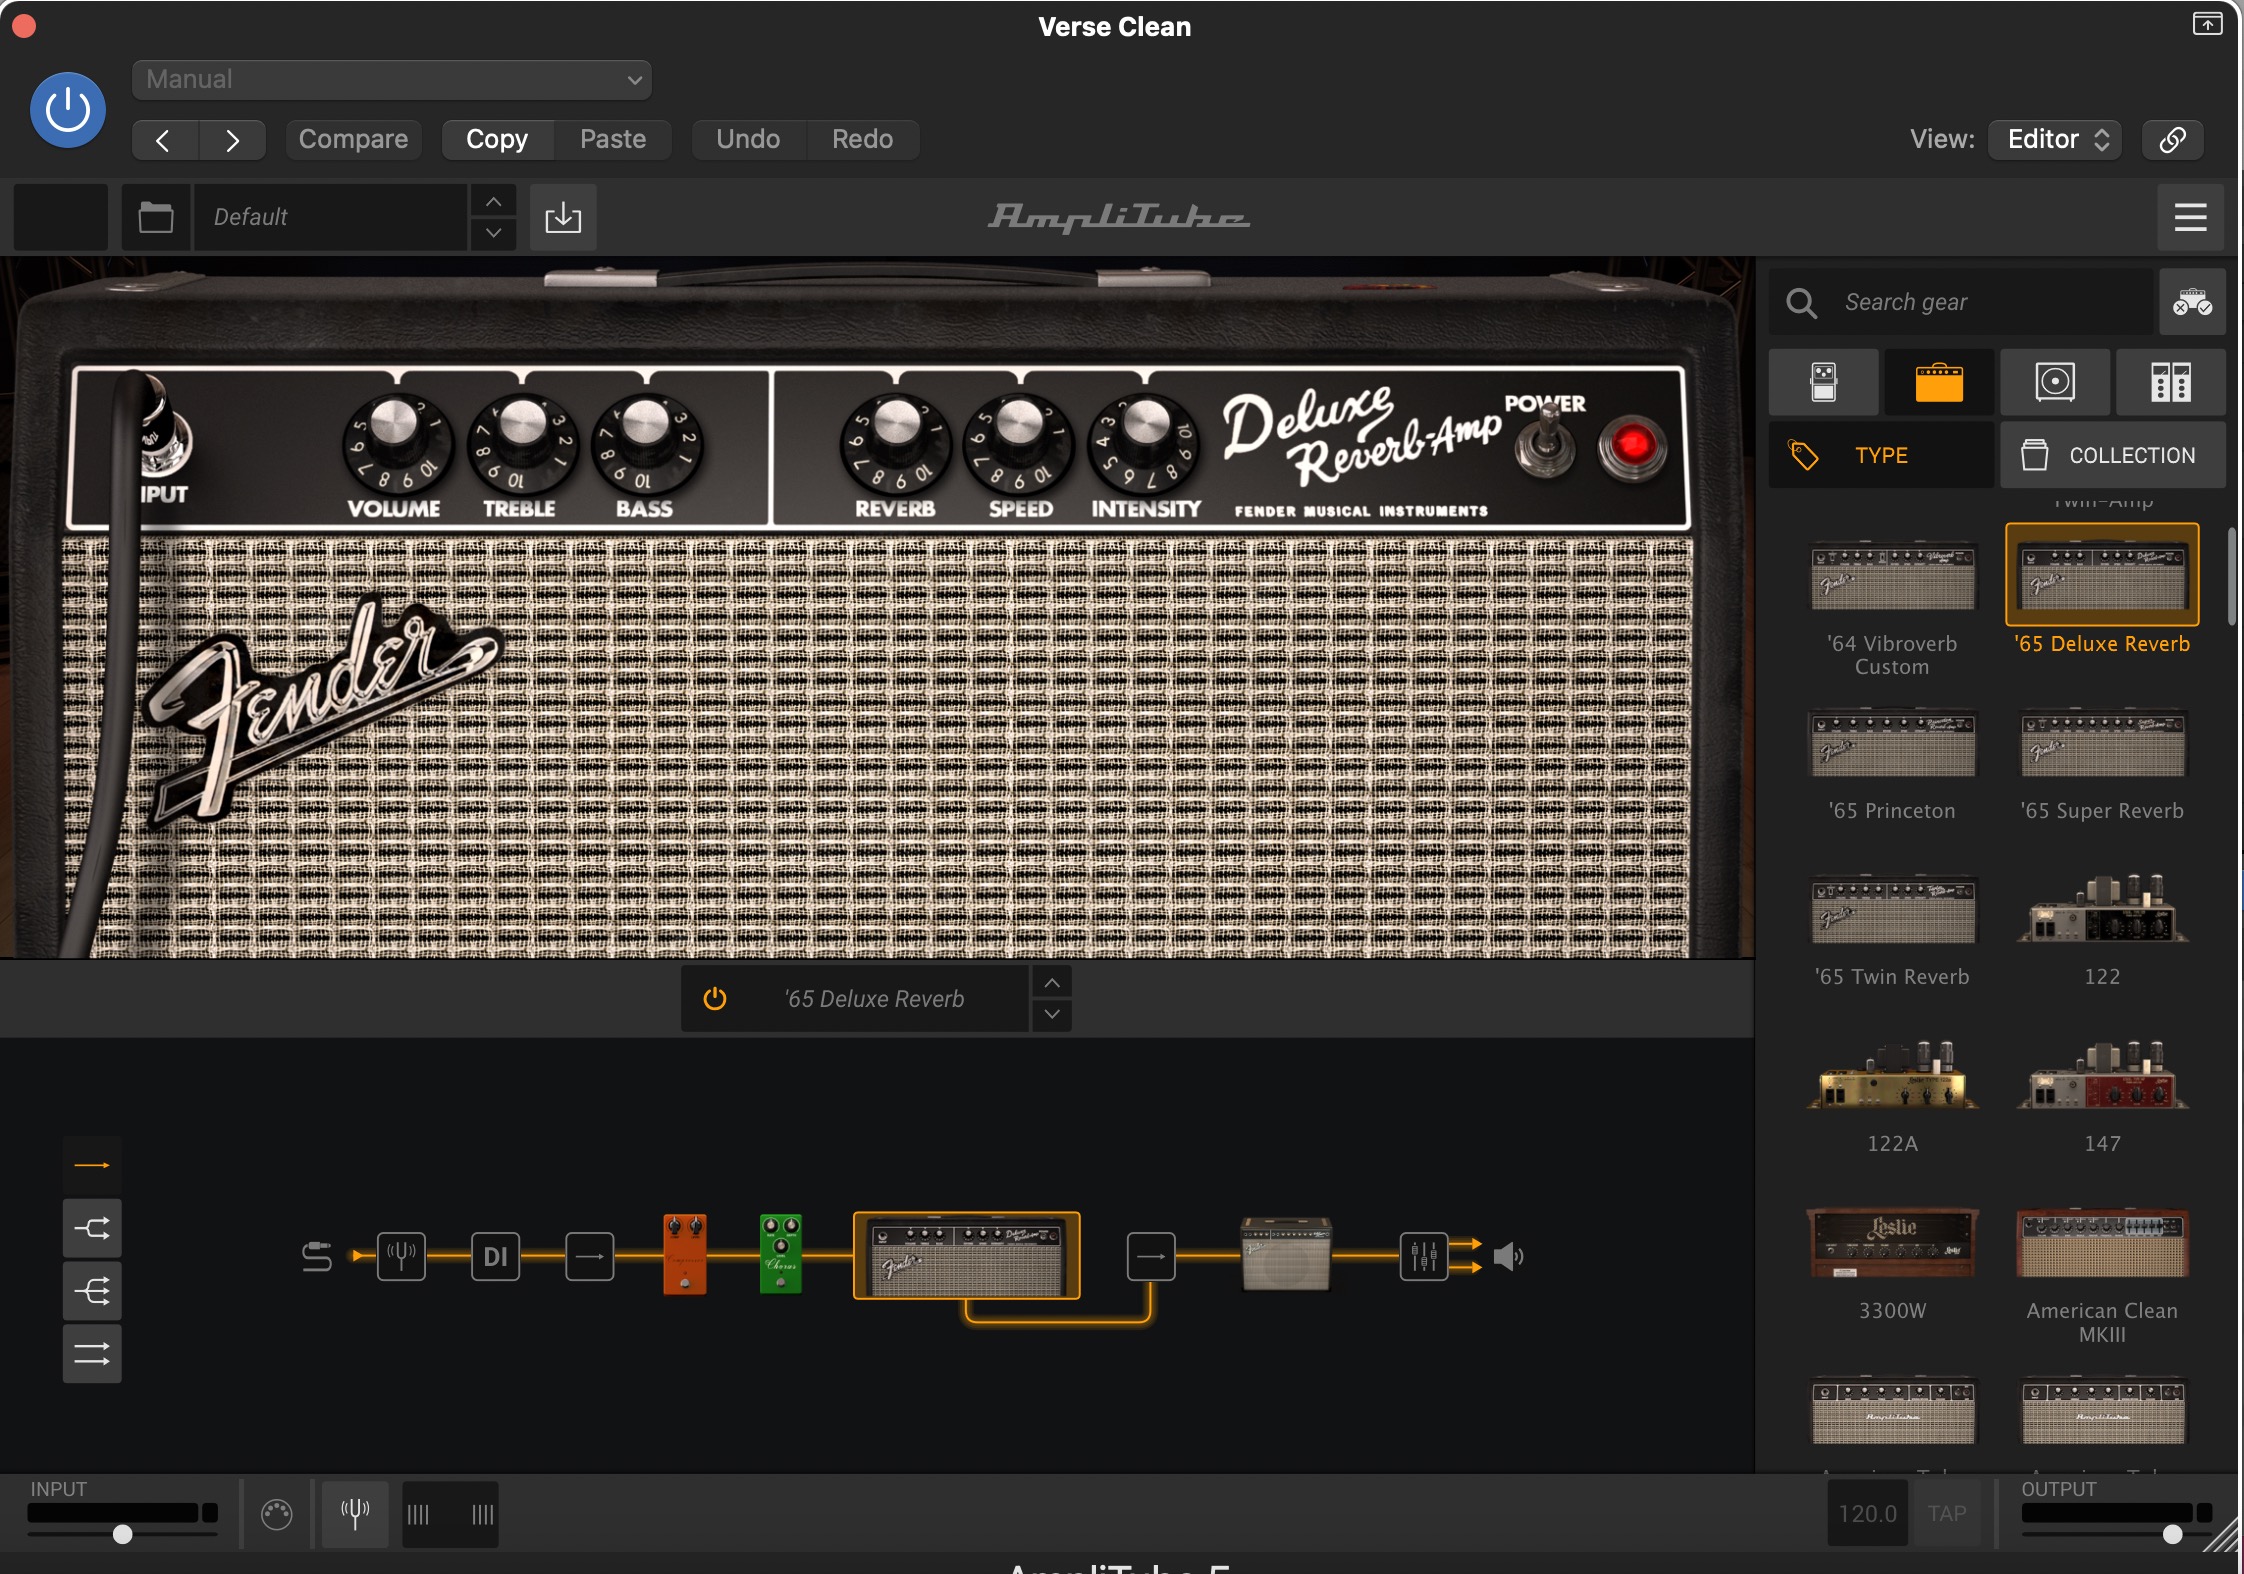2244x1574 pixels.
Task: Choose the '64 Vibroverb Custom amp
Action: click(x=1892, y=577)
